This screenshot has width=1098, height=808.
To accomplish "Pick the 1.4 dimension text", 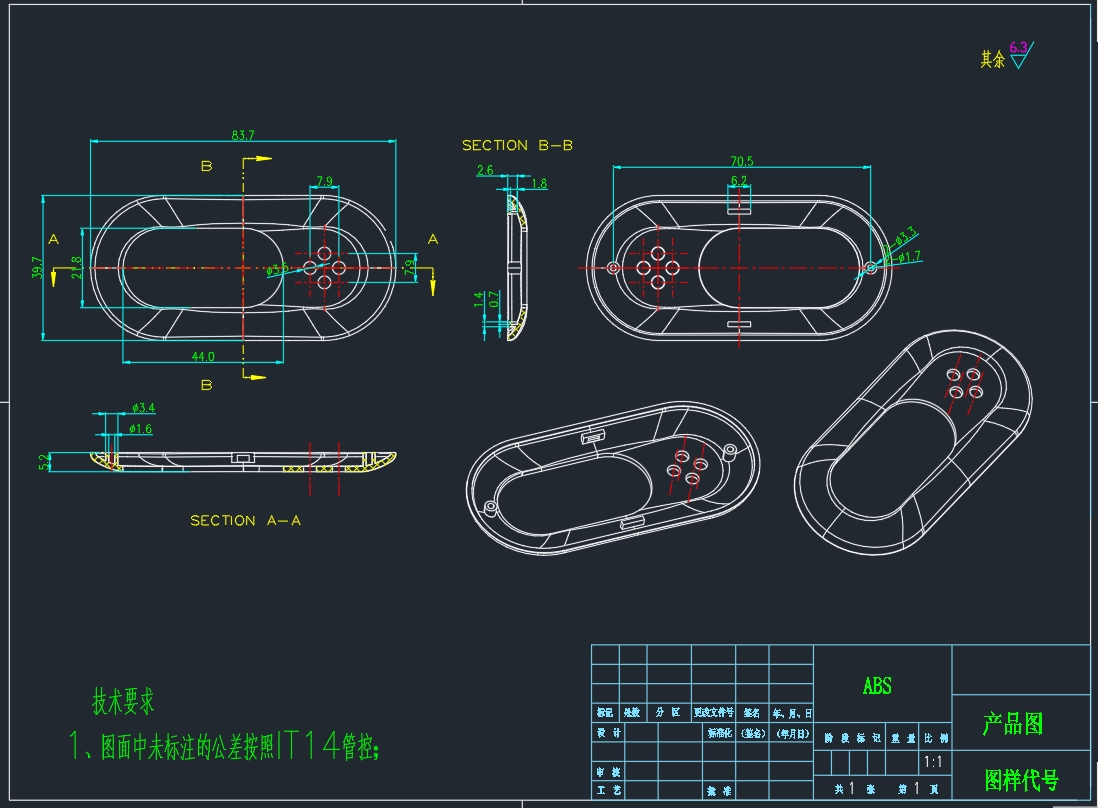I will pyautogui.click(x=478, y=300).
